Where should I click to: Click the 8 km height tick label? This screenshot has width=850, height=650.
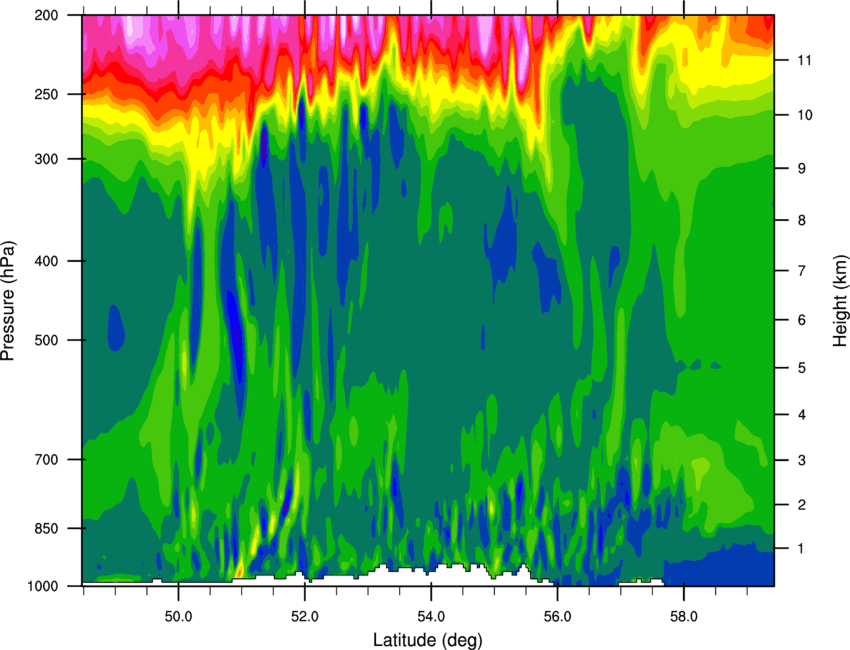pos(802,220)
